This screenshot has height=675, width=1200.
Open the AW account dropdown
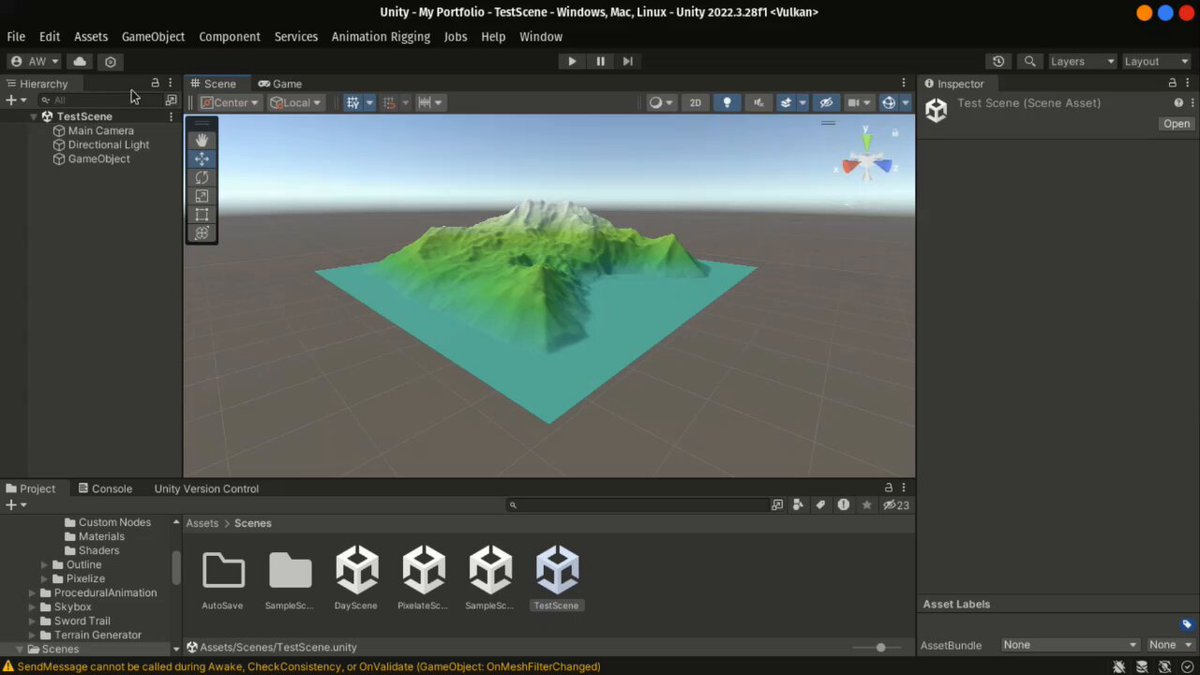pos(35,61)
